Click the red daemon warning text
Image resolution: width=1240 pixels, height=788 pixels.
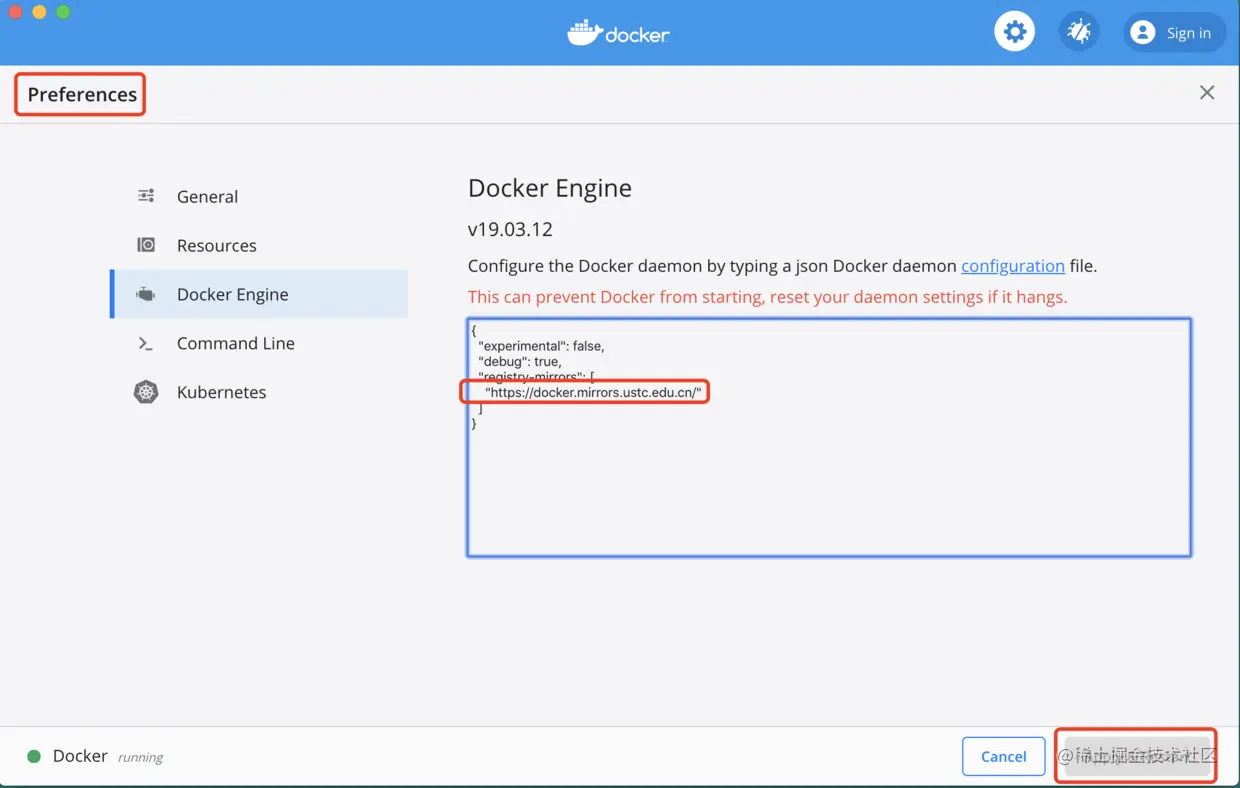tap(767, 297)
